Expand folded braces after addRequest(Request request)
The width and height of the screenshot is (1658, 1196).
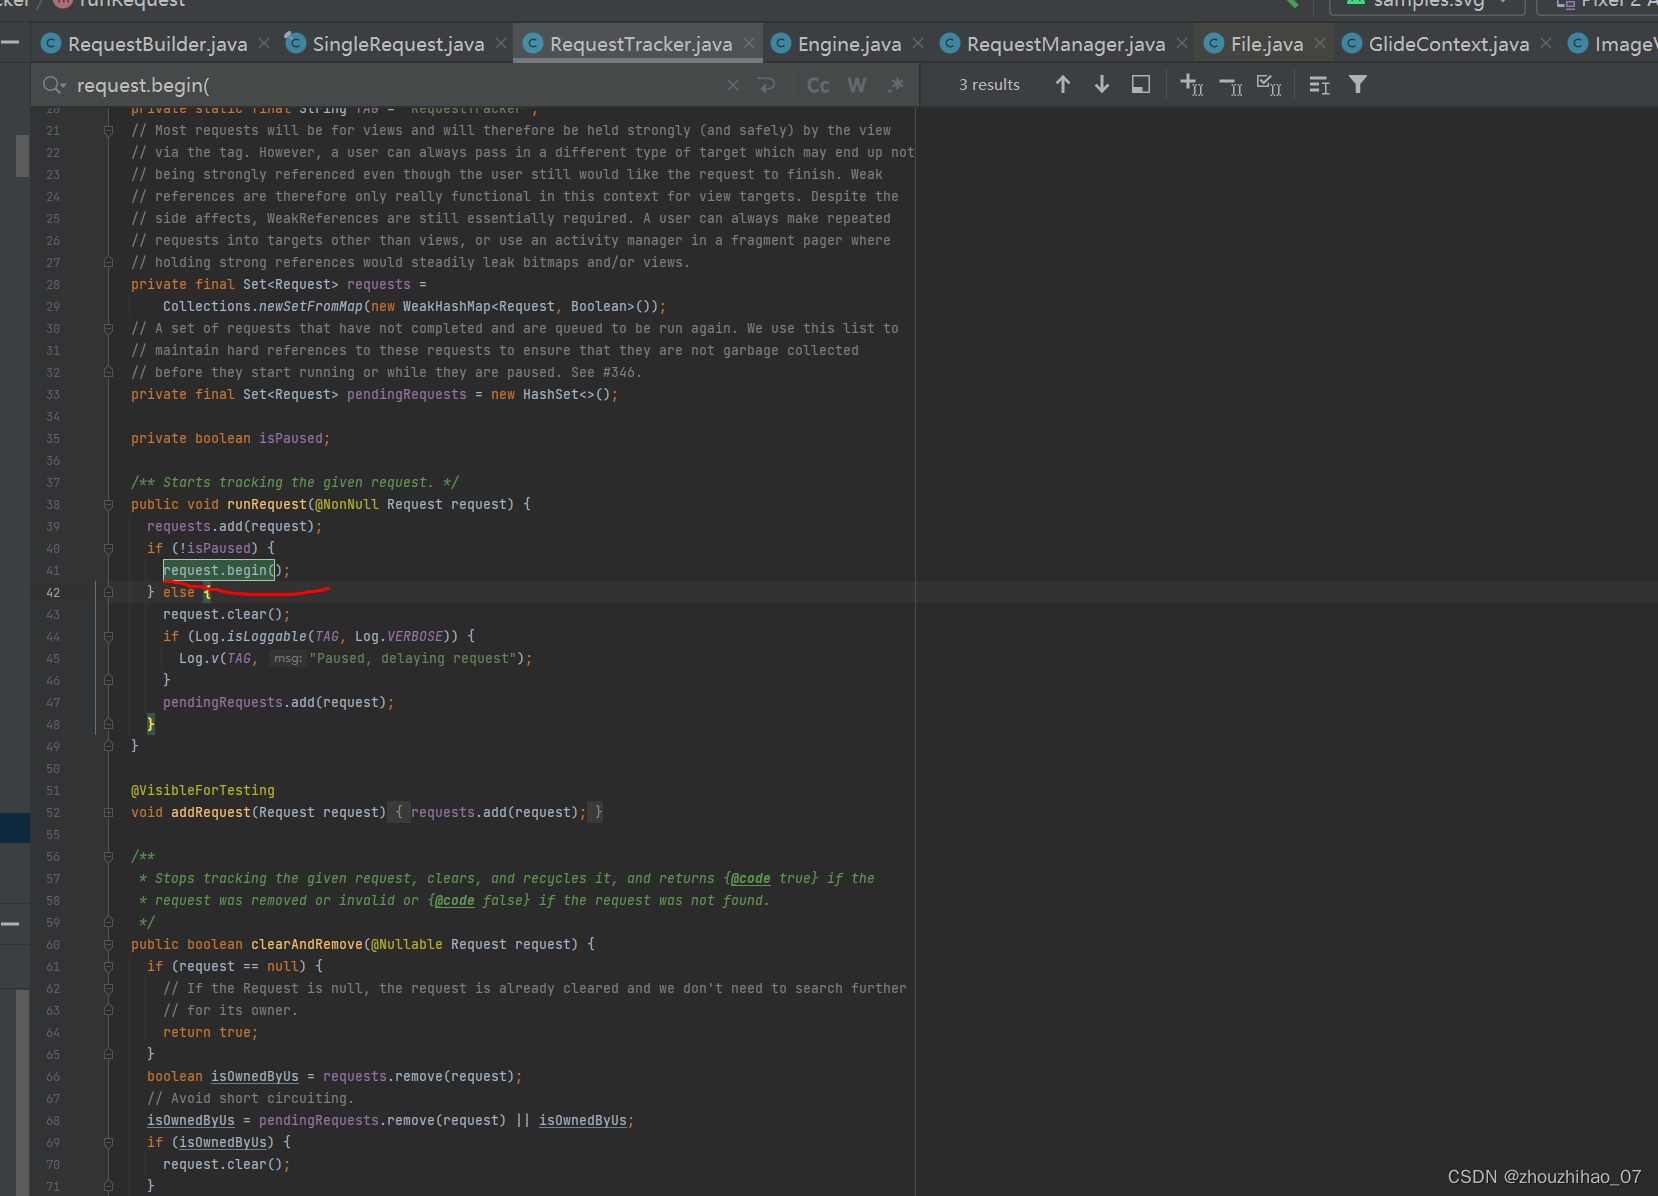(399, 812)
